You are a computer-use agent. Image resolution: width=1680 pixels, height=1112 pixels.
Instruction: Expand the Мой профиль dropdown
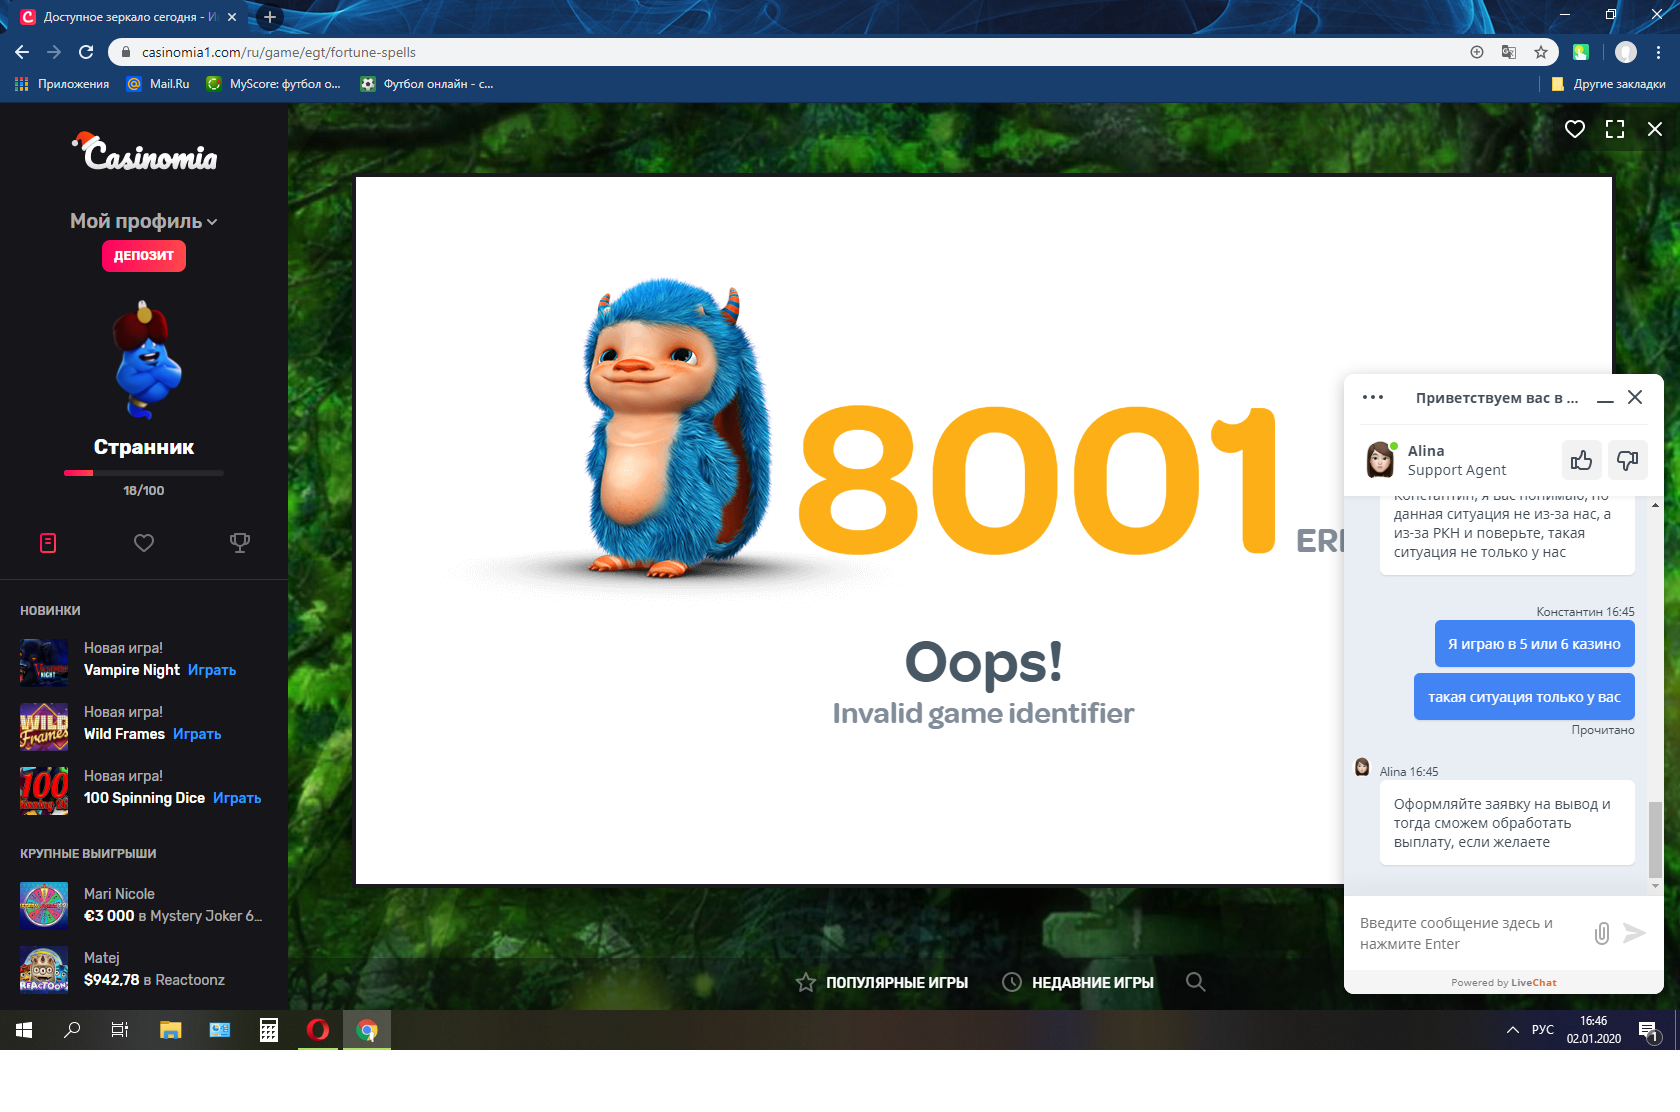[144, 221]
